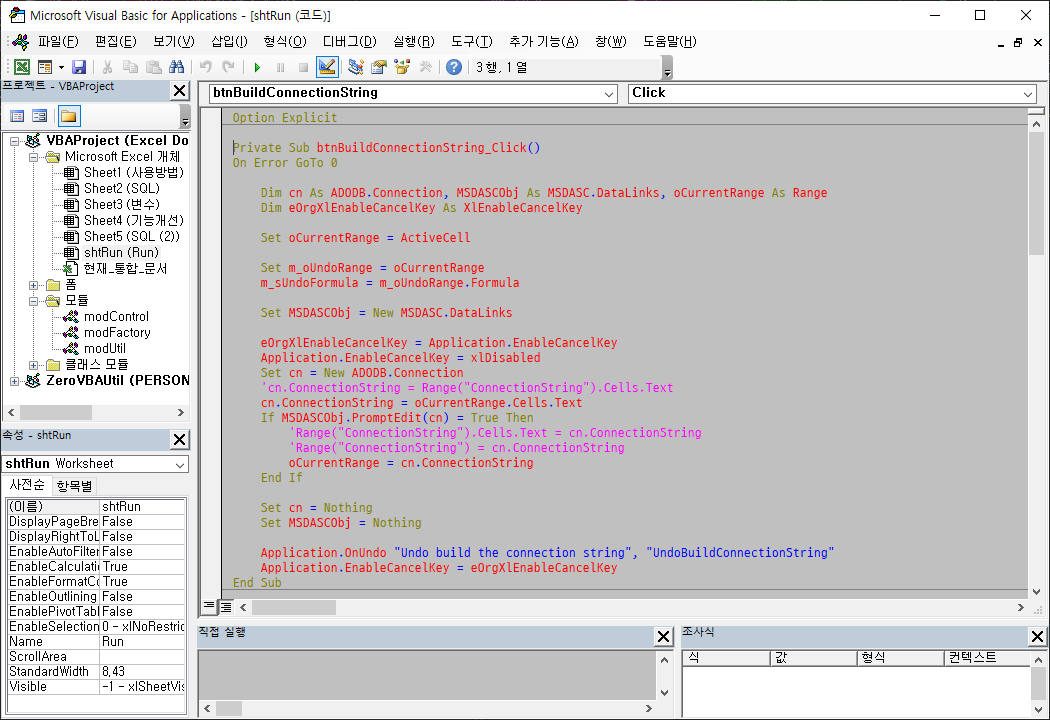Expand the ZeroVBAUtil (PERSON project node
Screen dimensions: 1050x720
coord(15,381)
